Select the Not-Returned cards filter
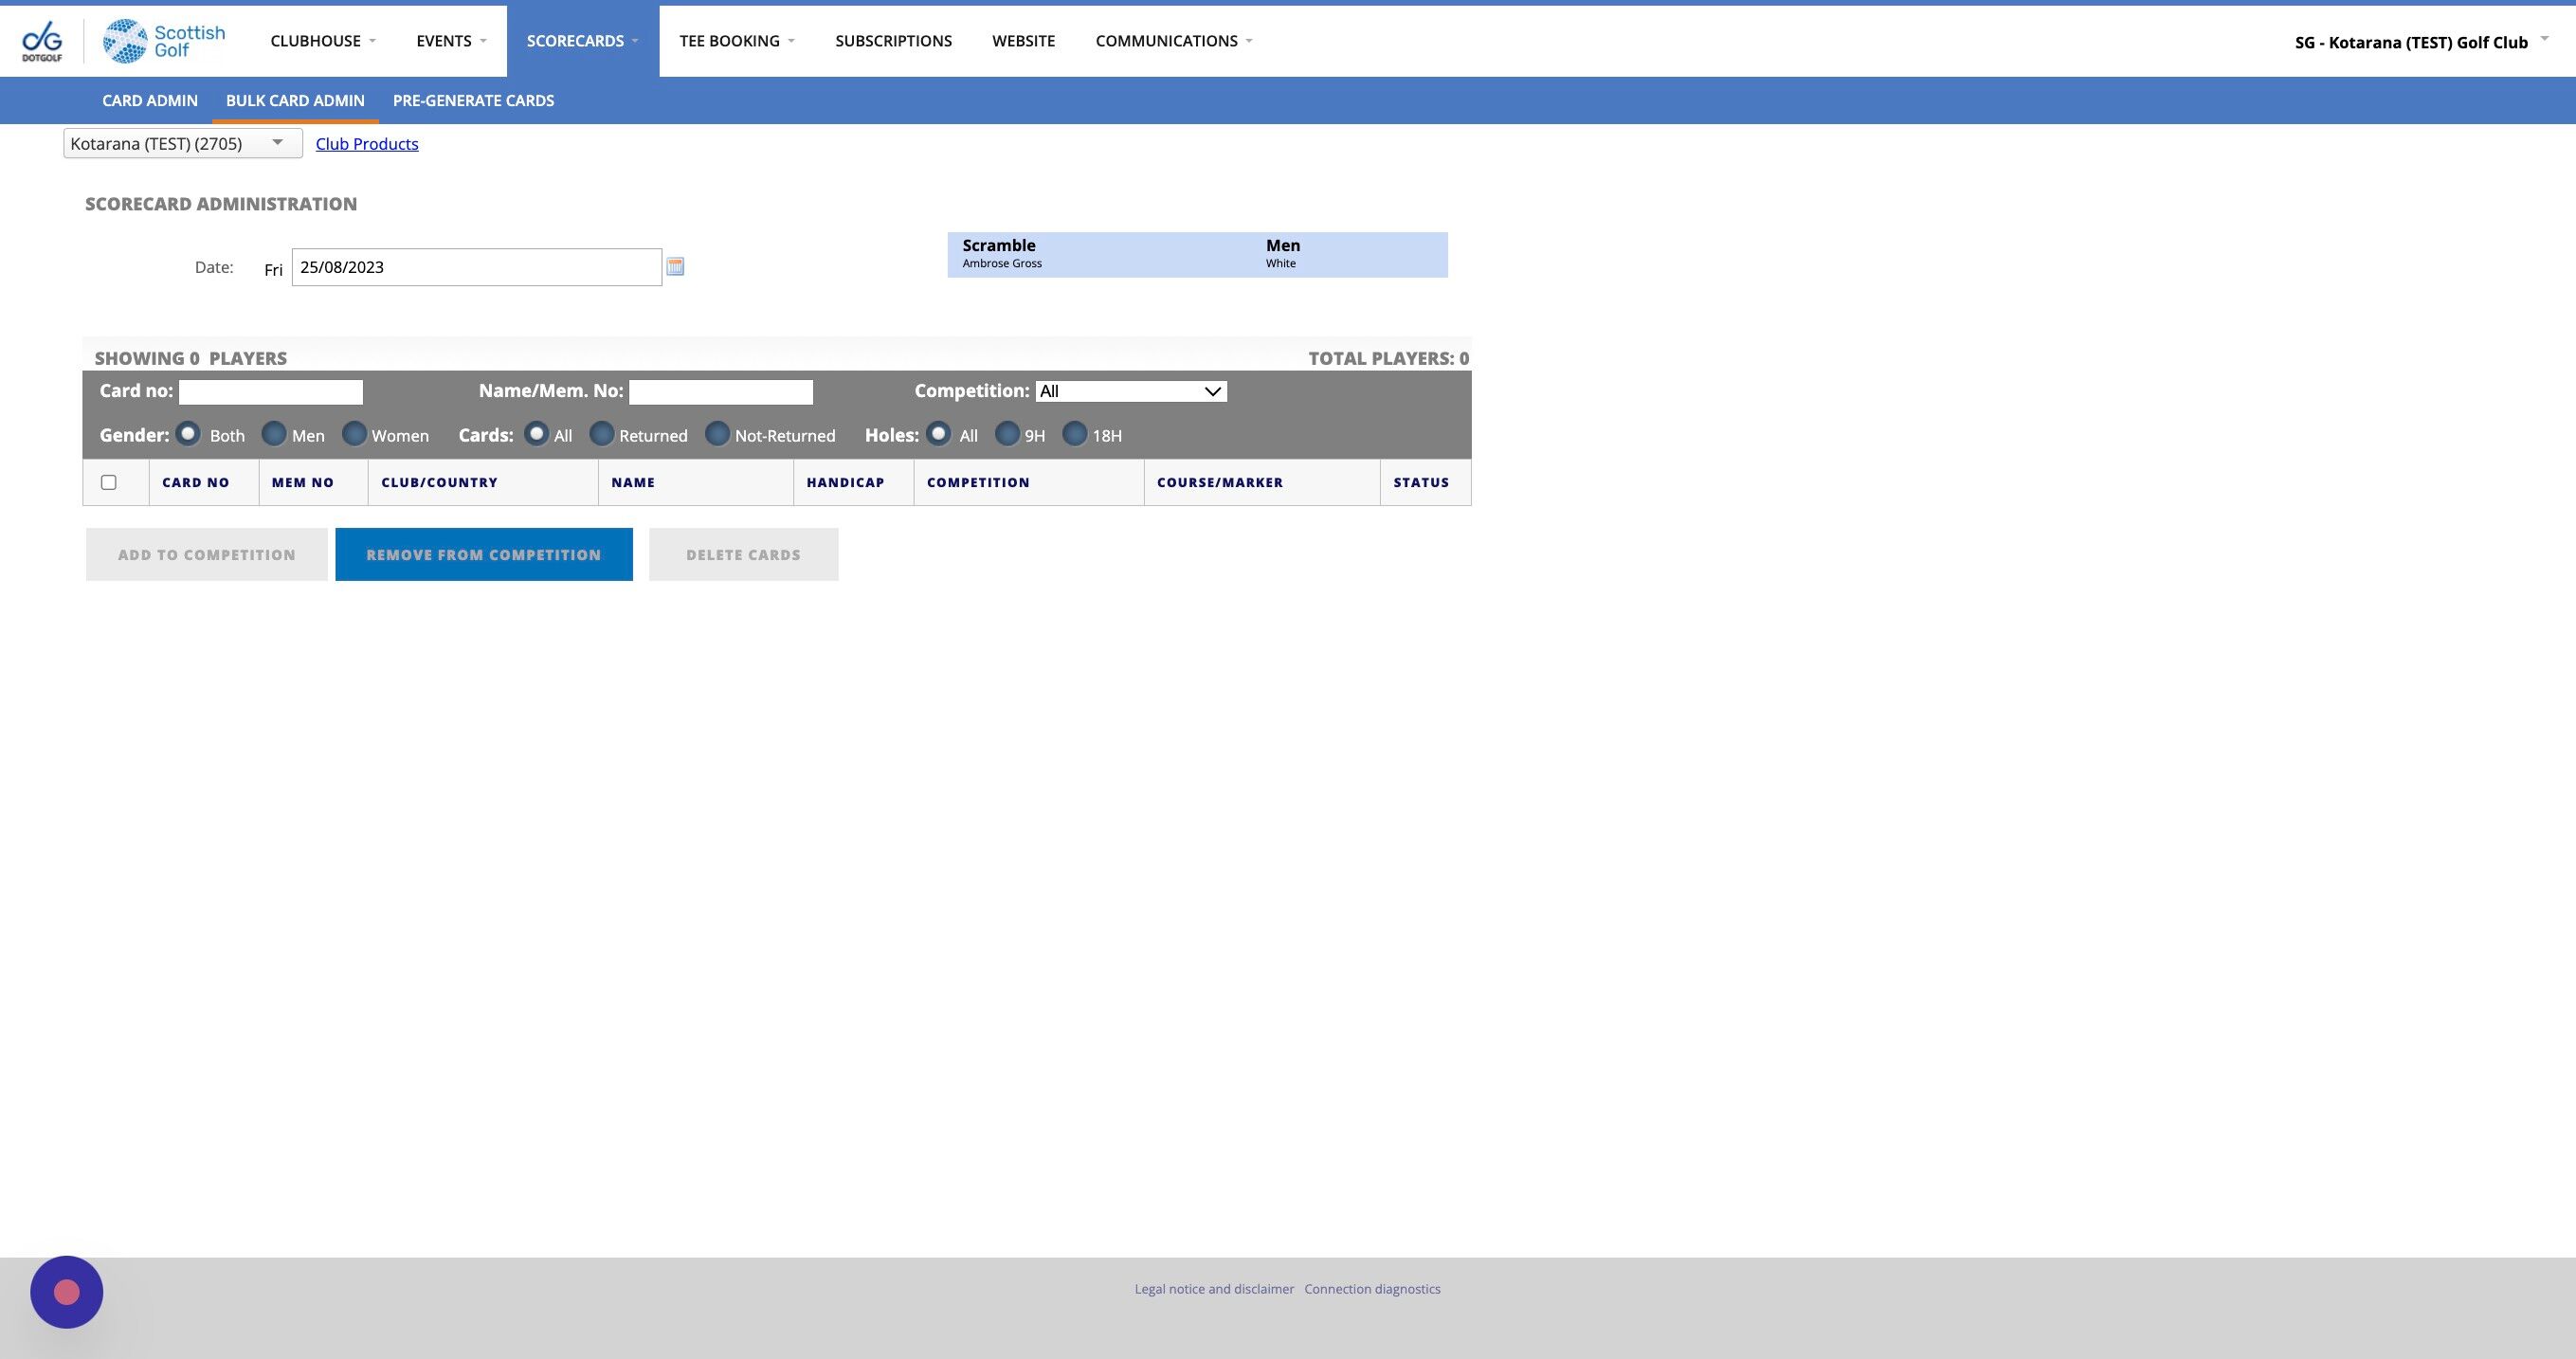 tap(717, 434)
